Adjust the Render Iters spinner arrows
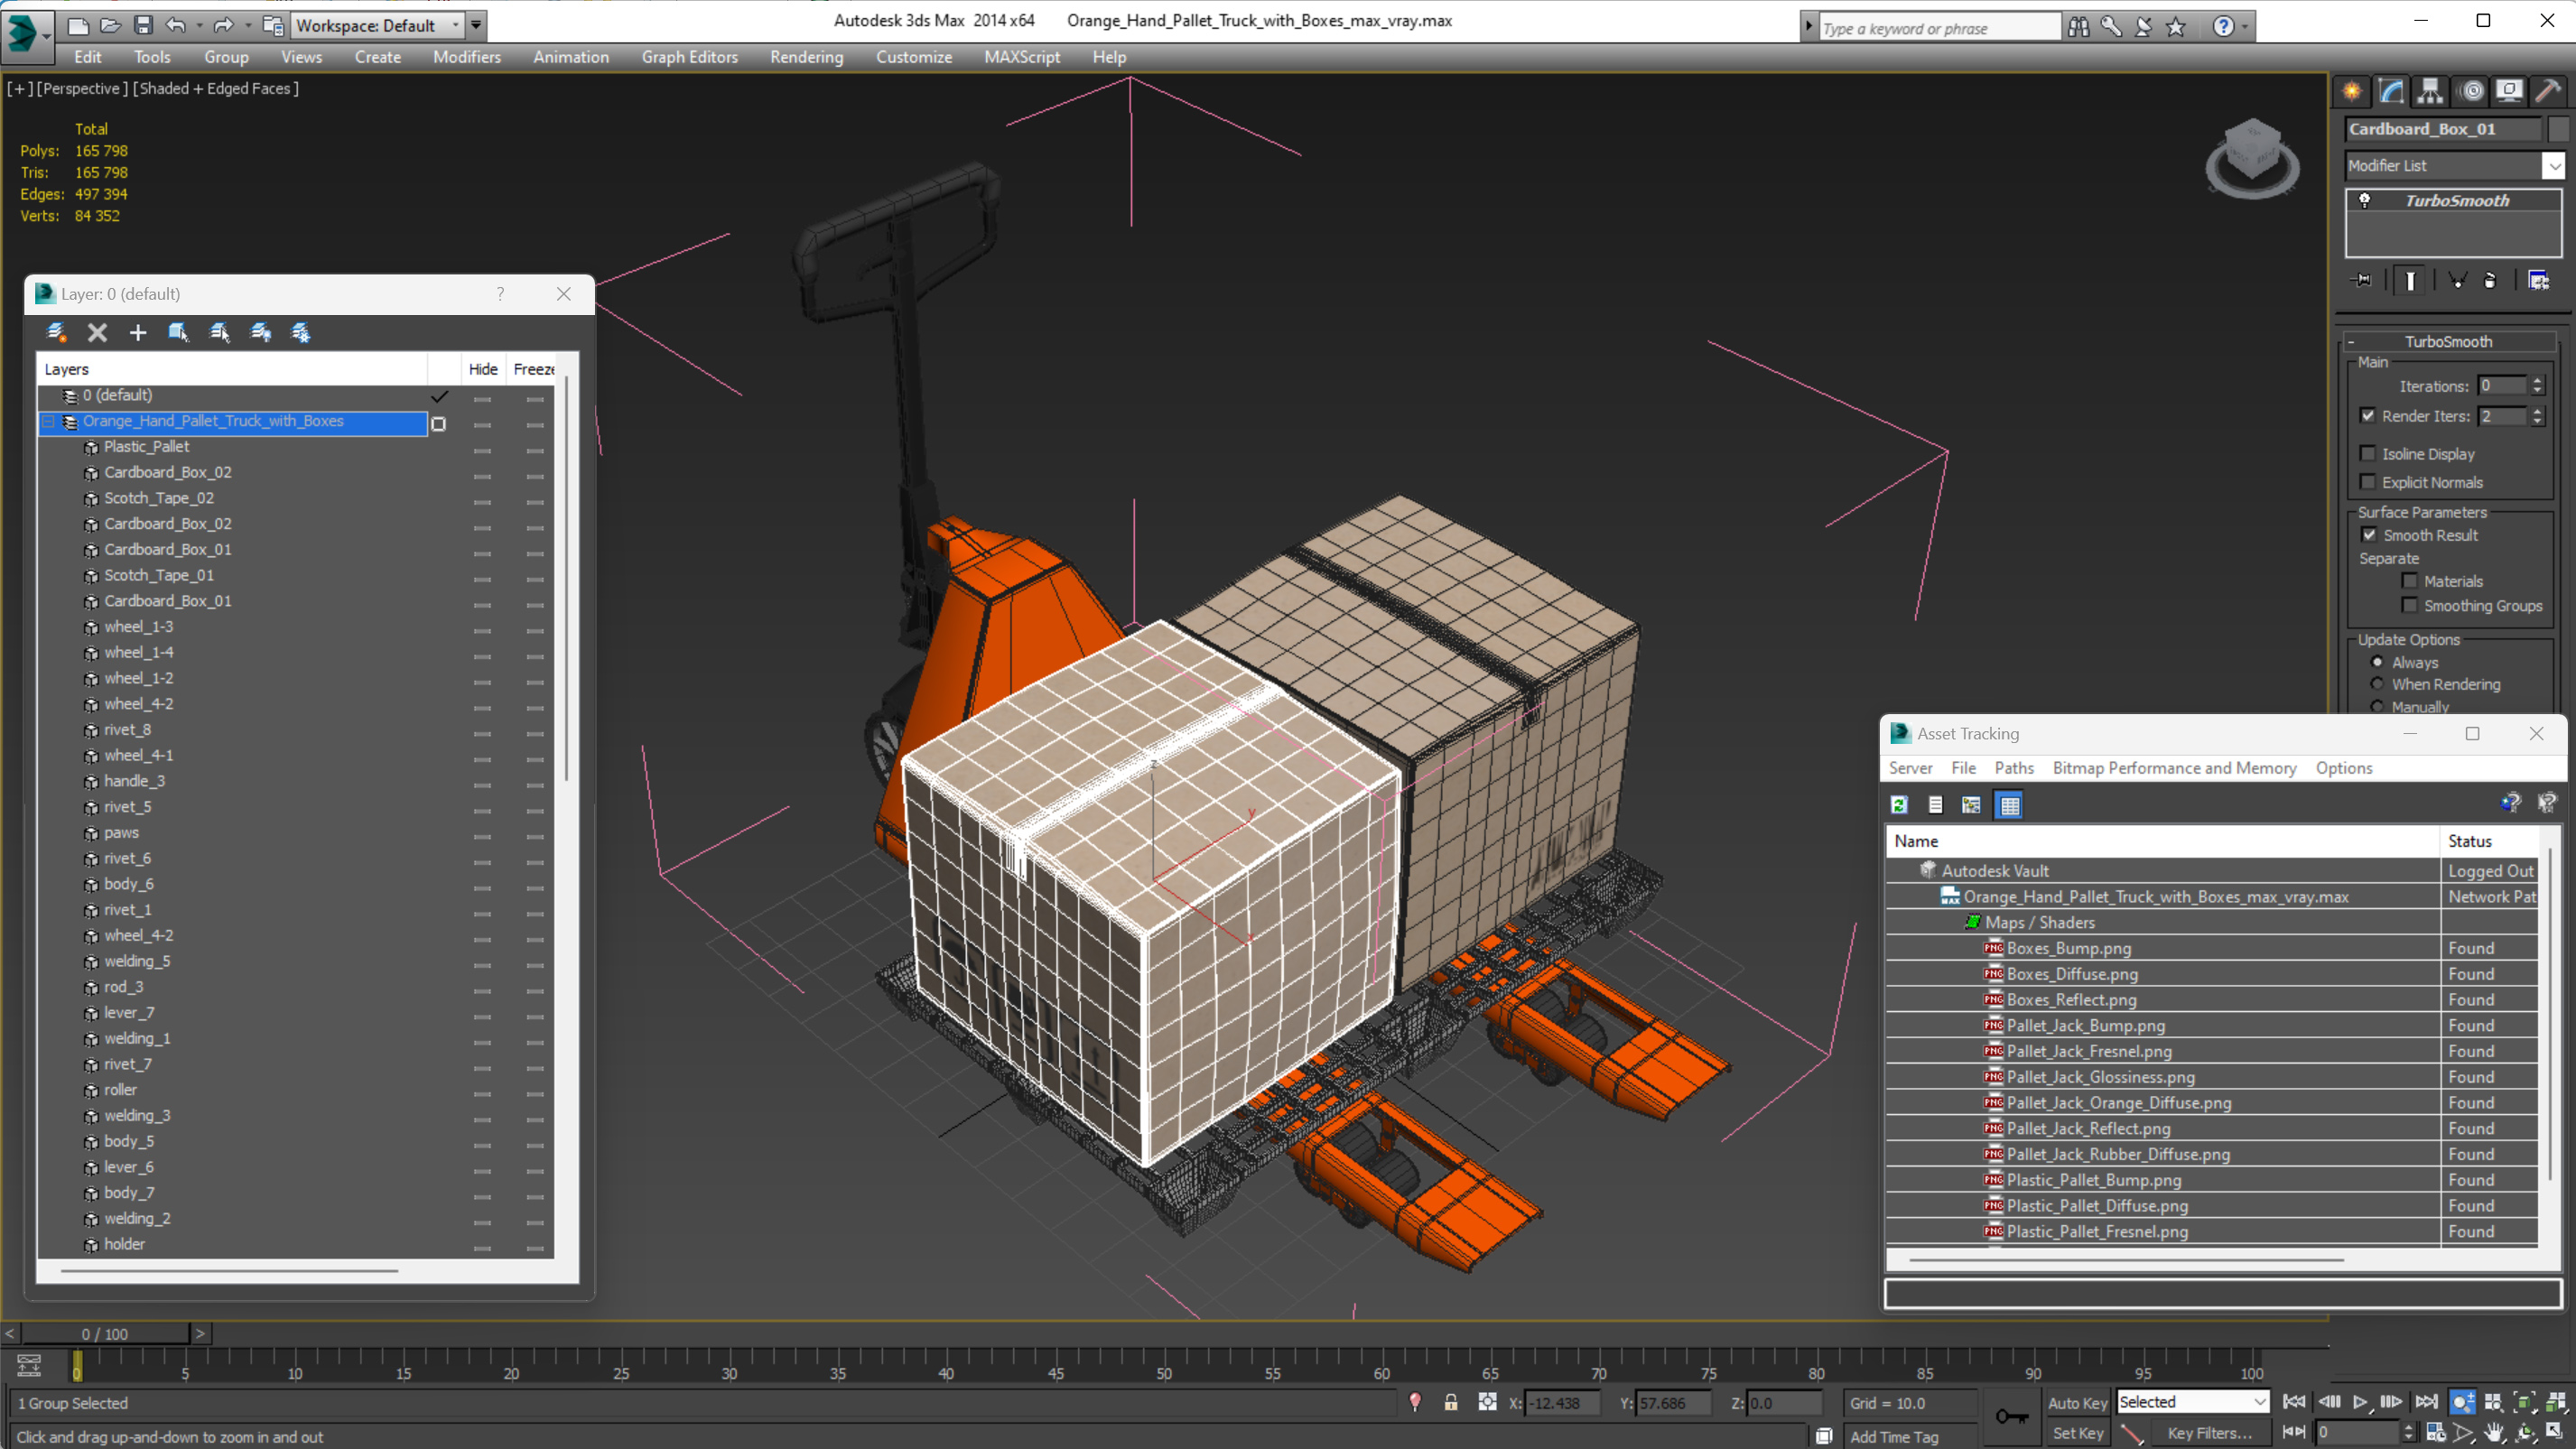 2536,415
